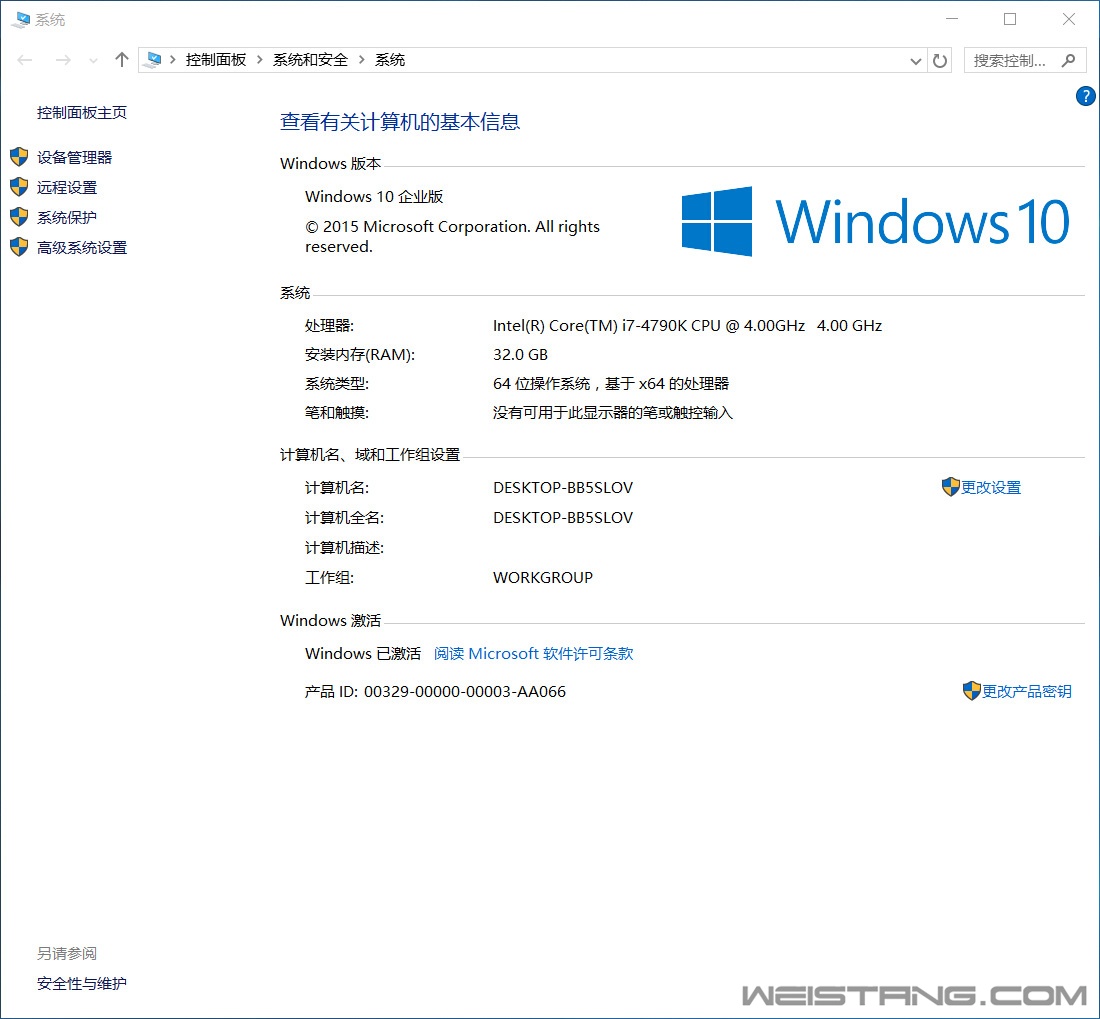Read the 阅读 Microsoft 软件许可条款 link
Image resolution: width=1100 pixels, height=1019 pixels.
tap(533, 654)
